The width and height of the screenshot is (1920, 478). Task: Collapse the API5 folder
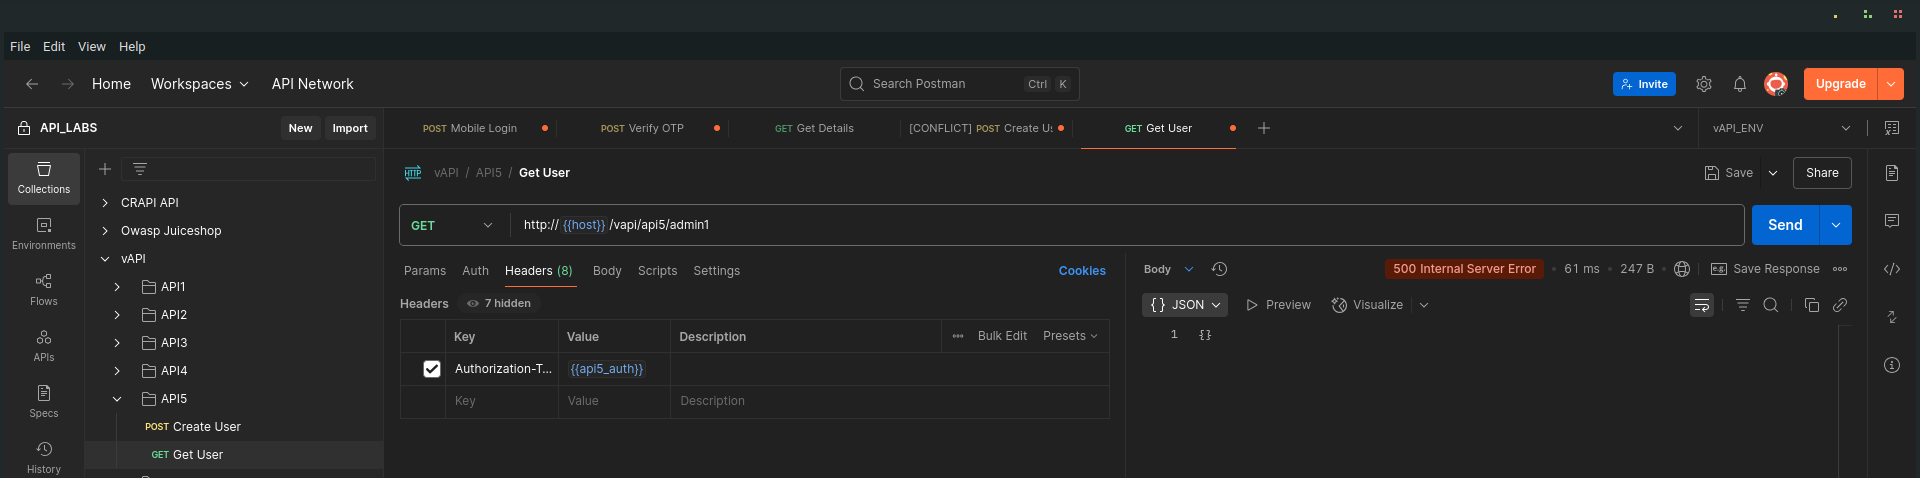(117, 399)
